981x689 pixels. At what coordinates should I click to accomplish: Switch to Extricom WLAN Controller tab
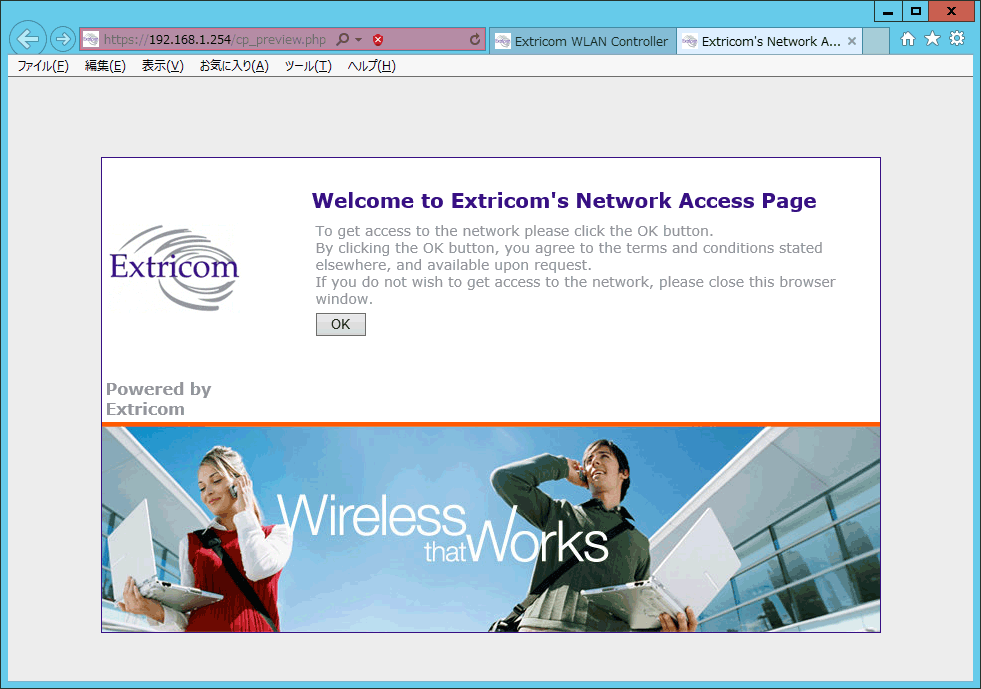coord(582,41)
